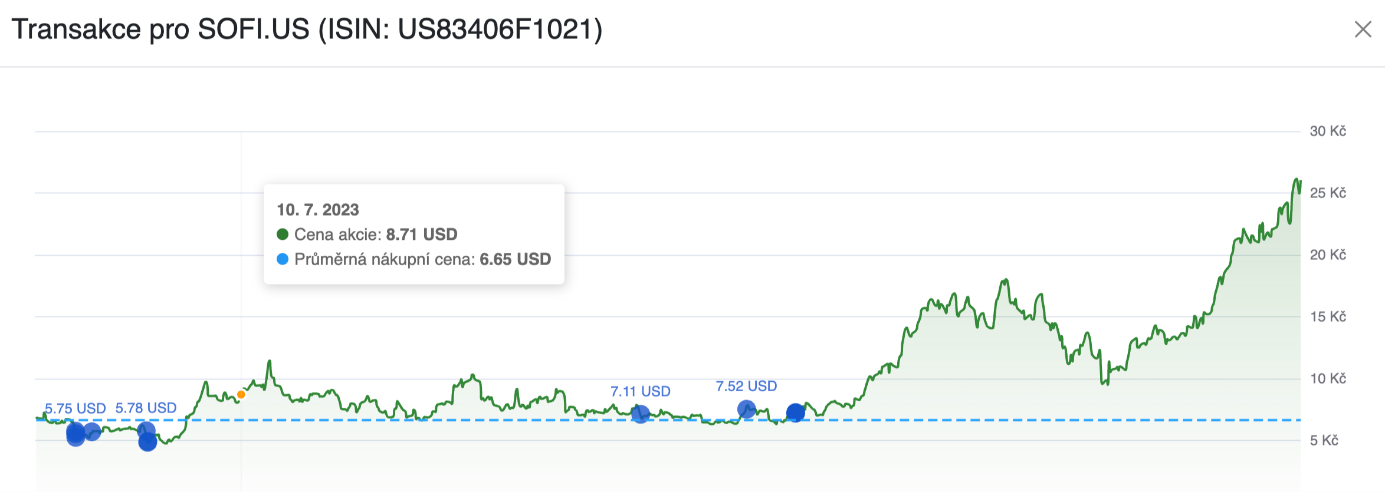Click the orange hover point on the price line
Viewport: 1385px width, 492px height.
click(241, 394)
